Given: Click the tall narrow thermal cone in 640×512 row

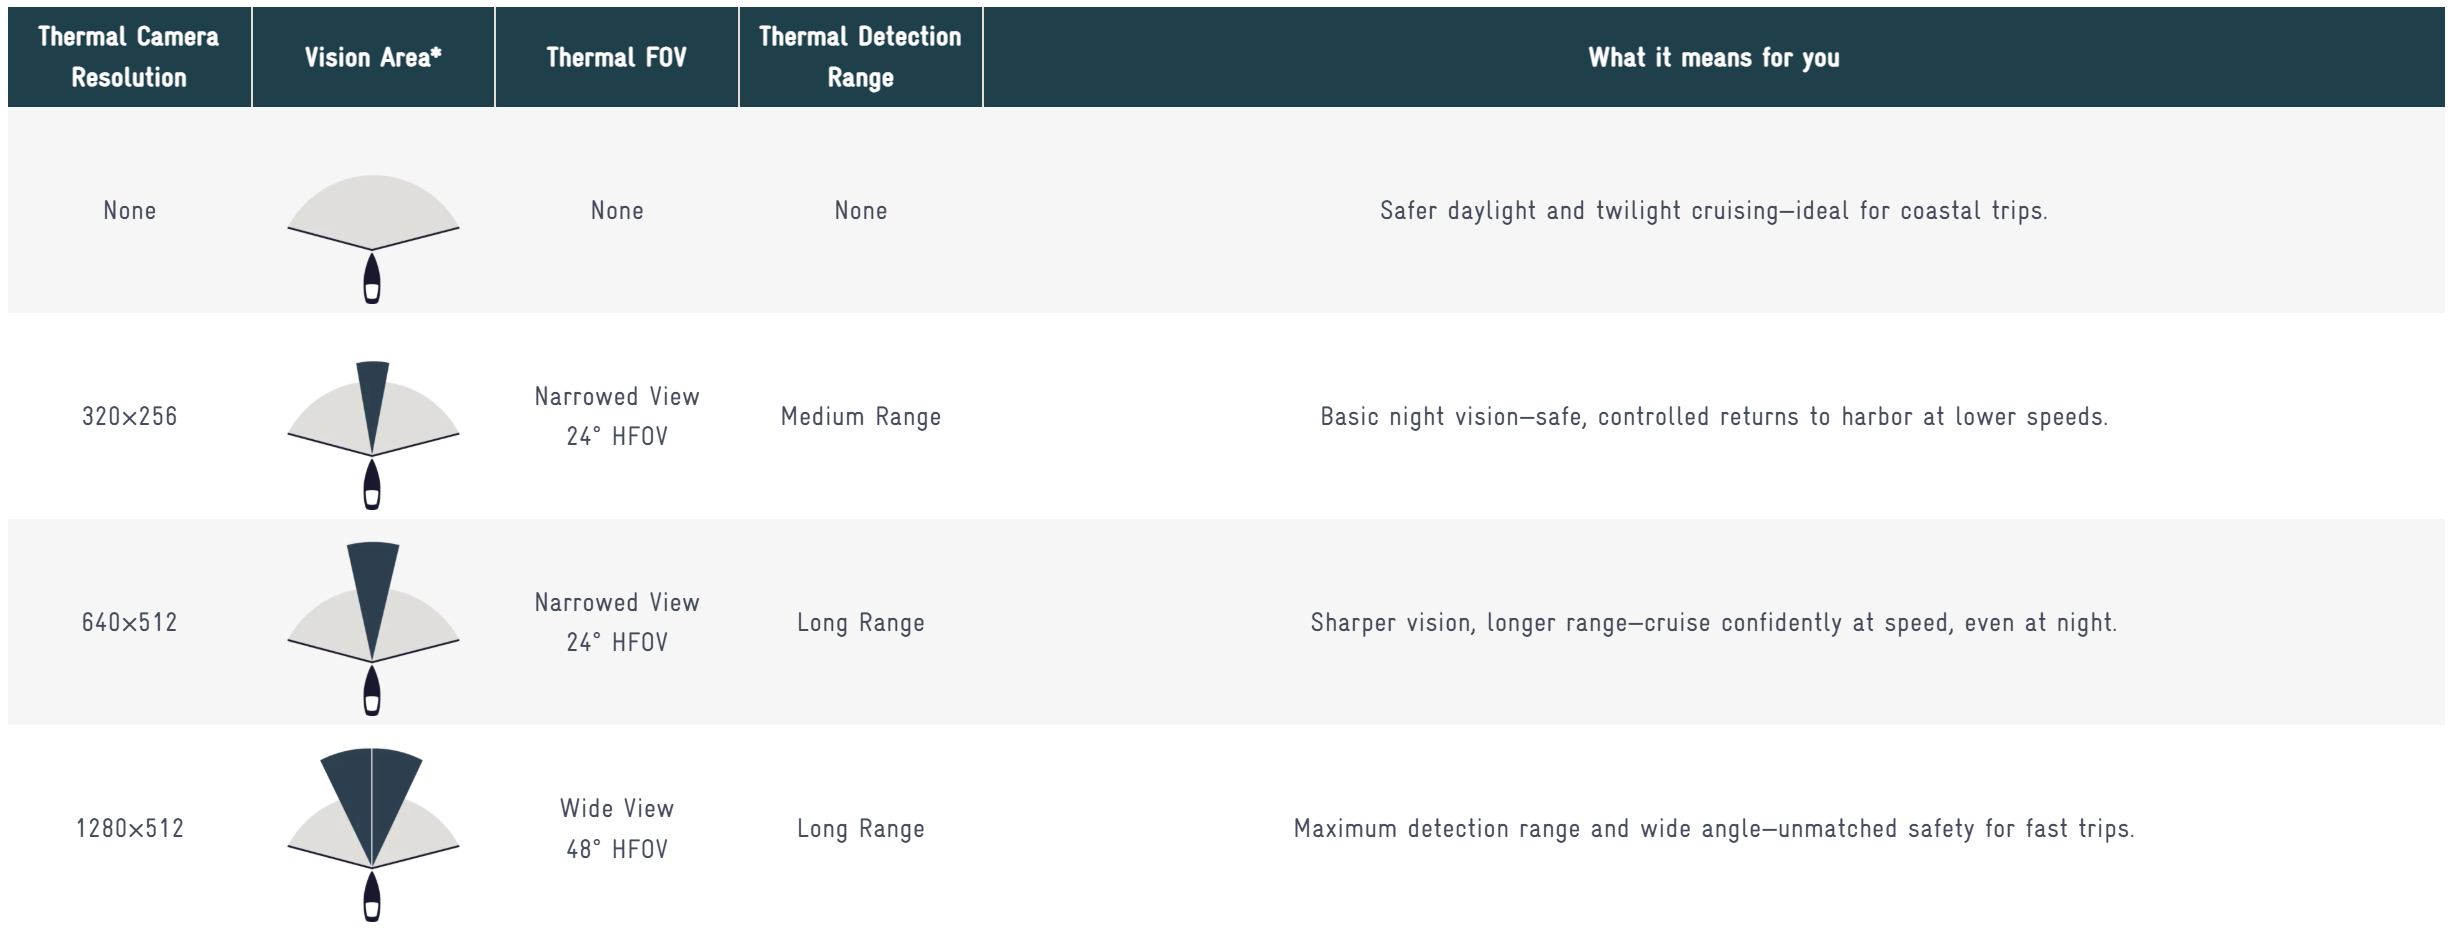Looking at the screenshot, I should tap(373, 590).
